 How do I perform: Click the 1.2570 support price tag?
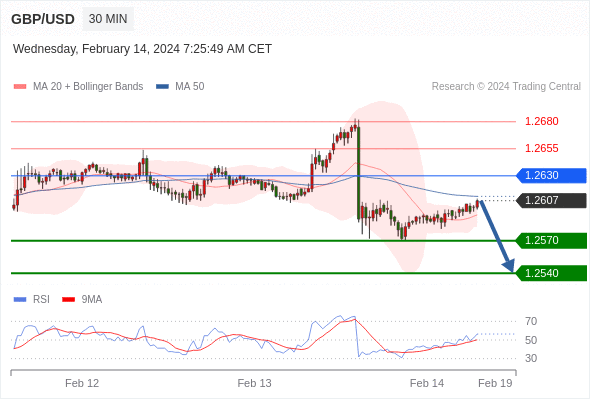(x=551, y=240)
